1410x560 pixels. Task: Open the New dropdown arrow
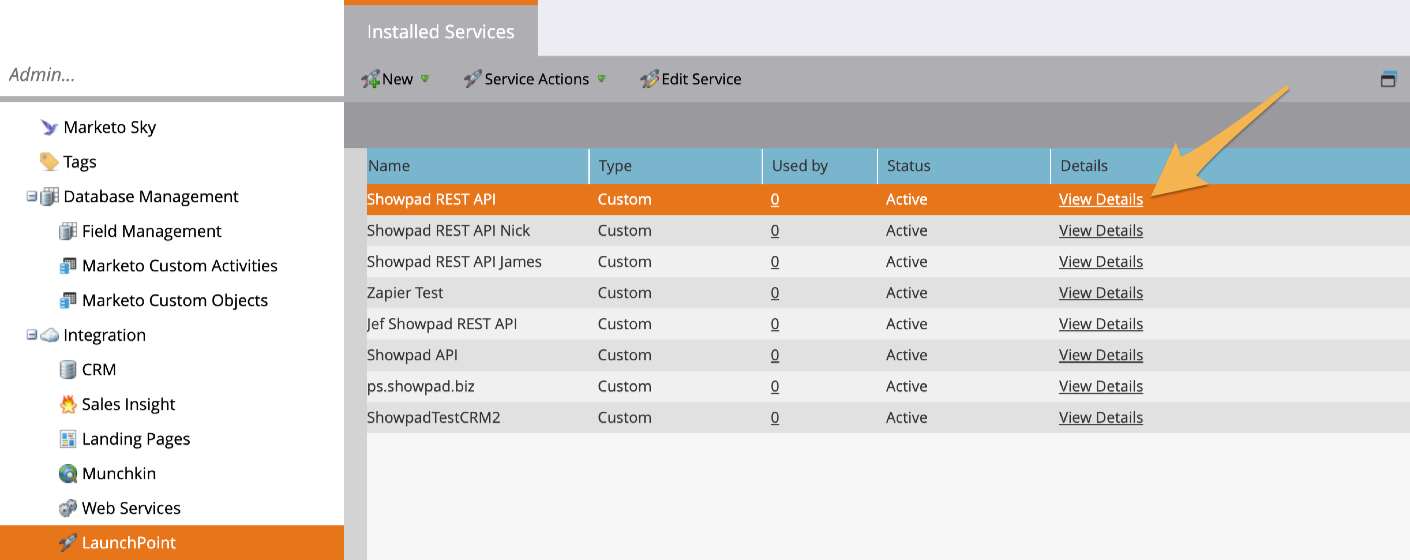click(x=425, y=79)
